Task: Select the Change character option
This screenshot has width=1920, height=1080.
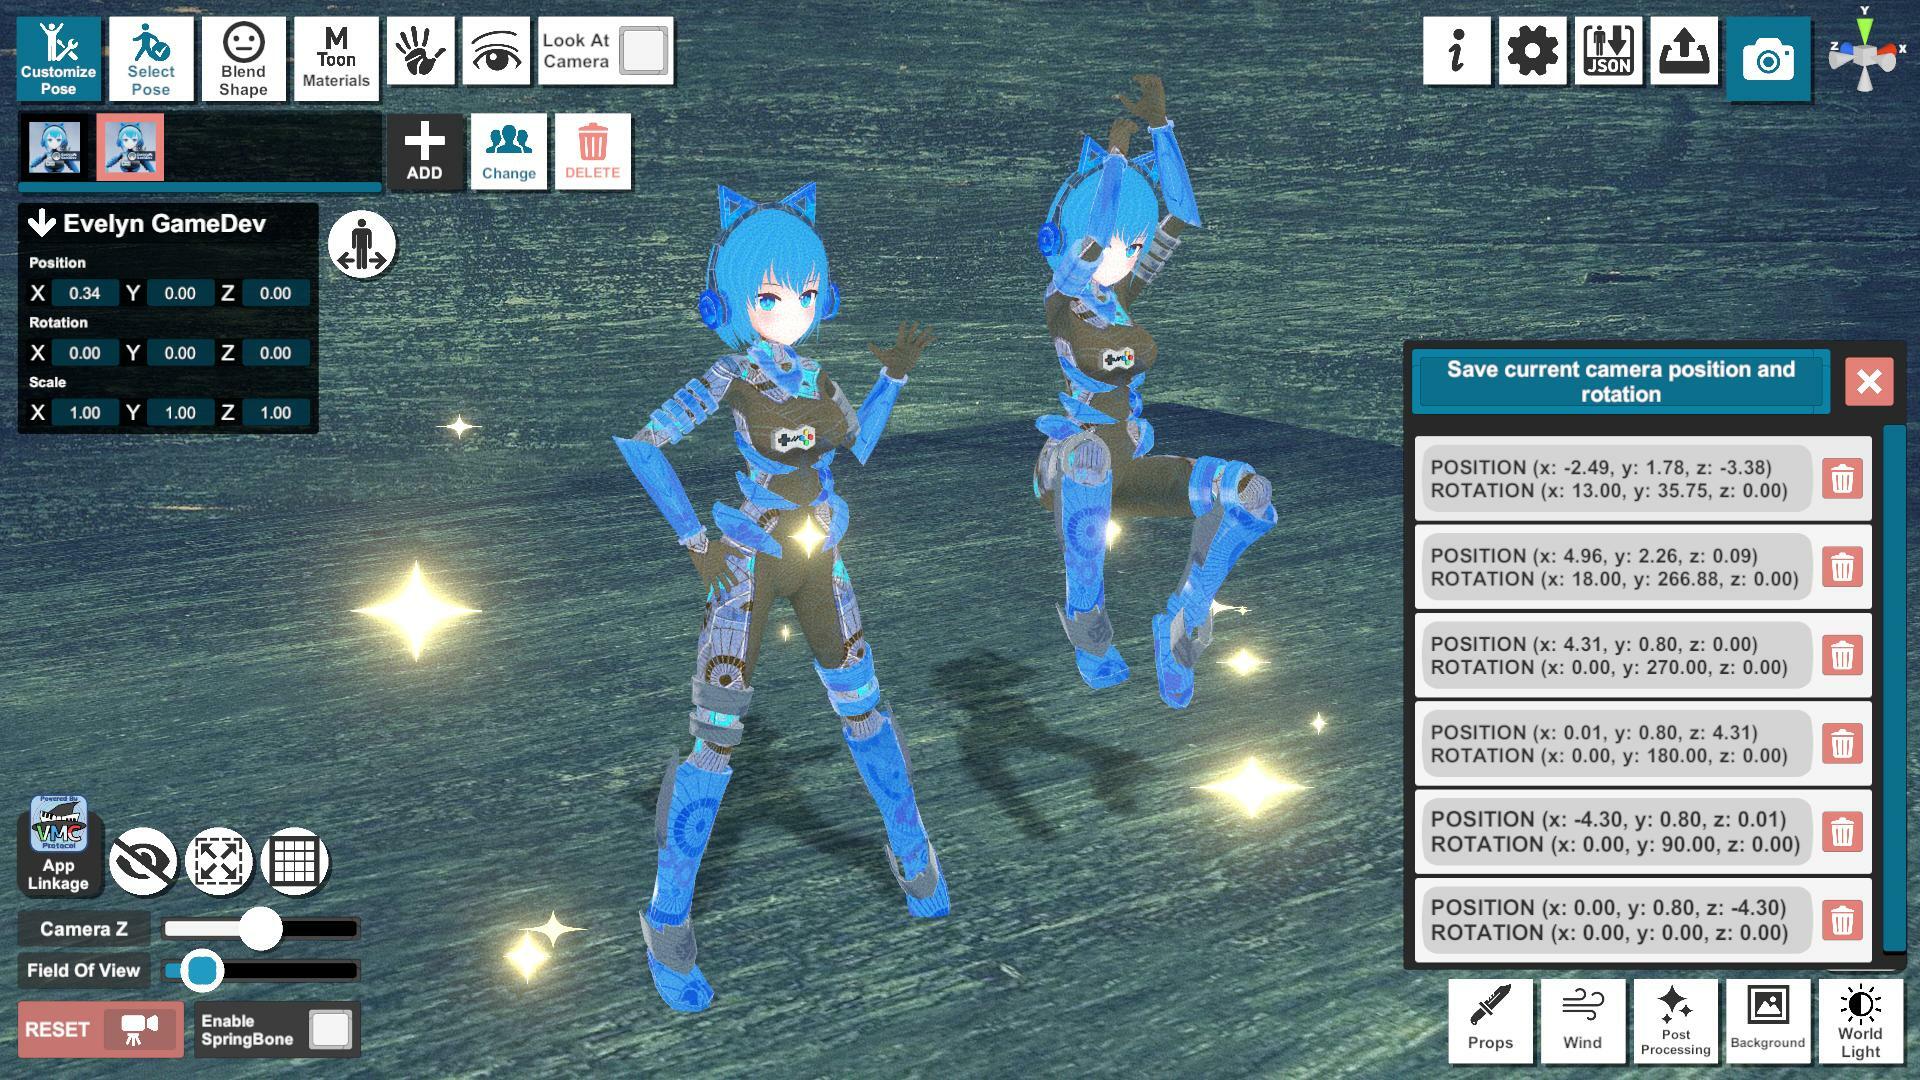Action: (x=506, y=149)
